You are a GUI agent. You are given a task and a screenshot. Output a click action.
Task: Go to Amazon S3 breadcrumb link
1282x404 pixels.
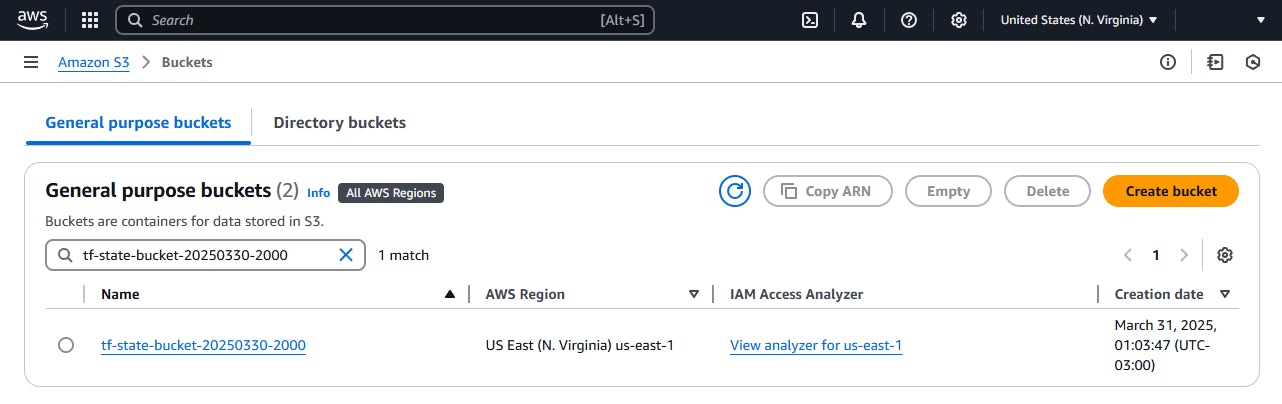click(94, 62)
